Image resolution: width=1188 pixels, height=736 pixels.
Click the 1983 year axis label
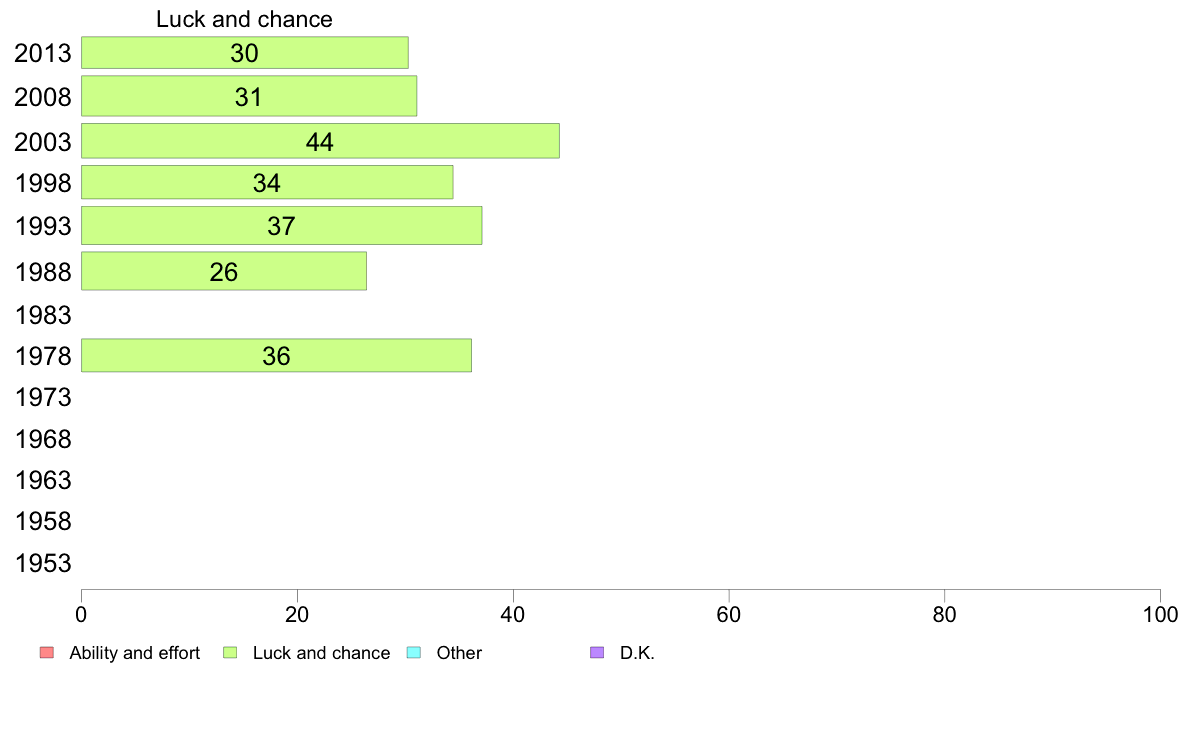43,315
